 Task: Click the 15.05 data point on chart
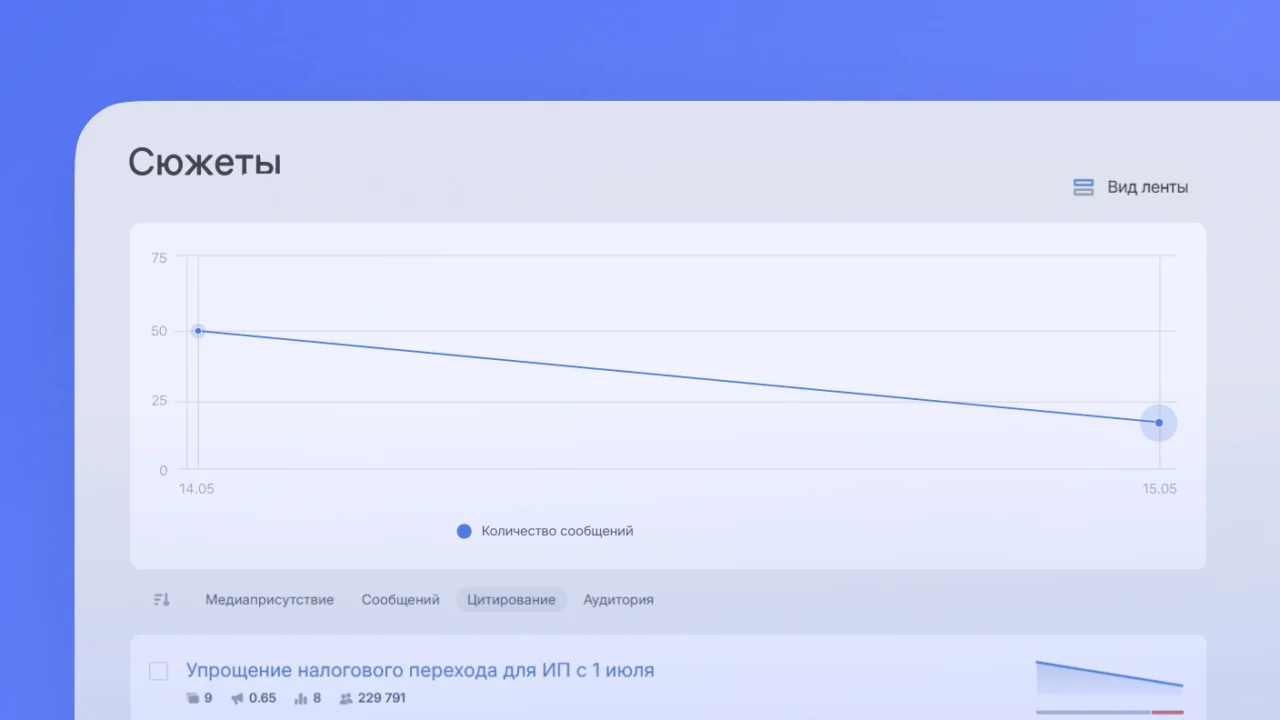1159,423
